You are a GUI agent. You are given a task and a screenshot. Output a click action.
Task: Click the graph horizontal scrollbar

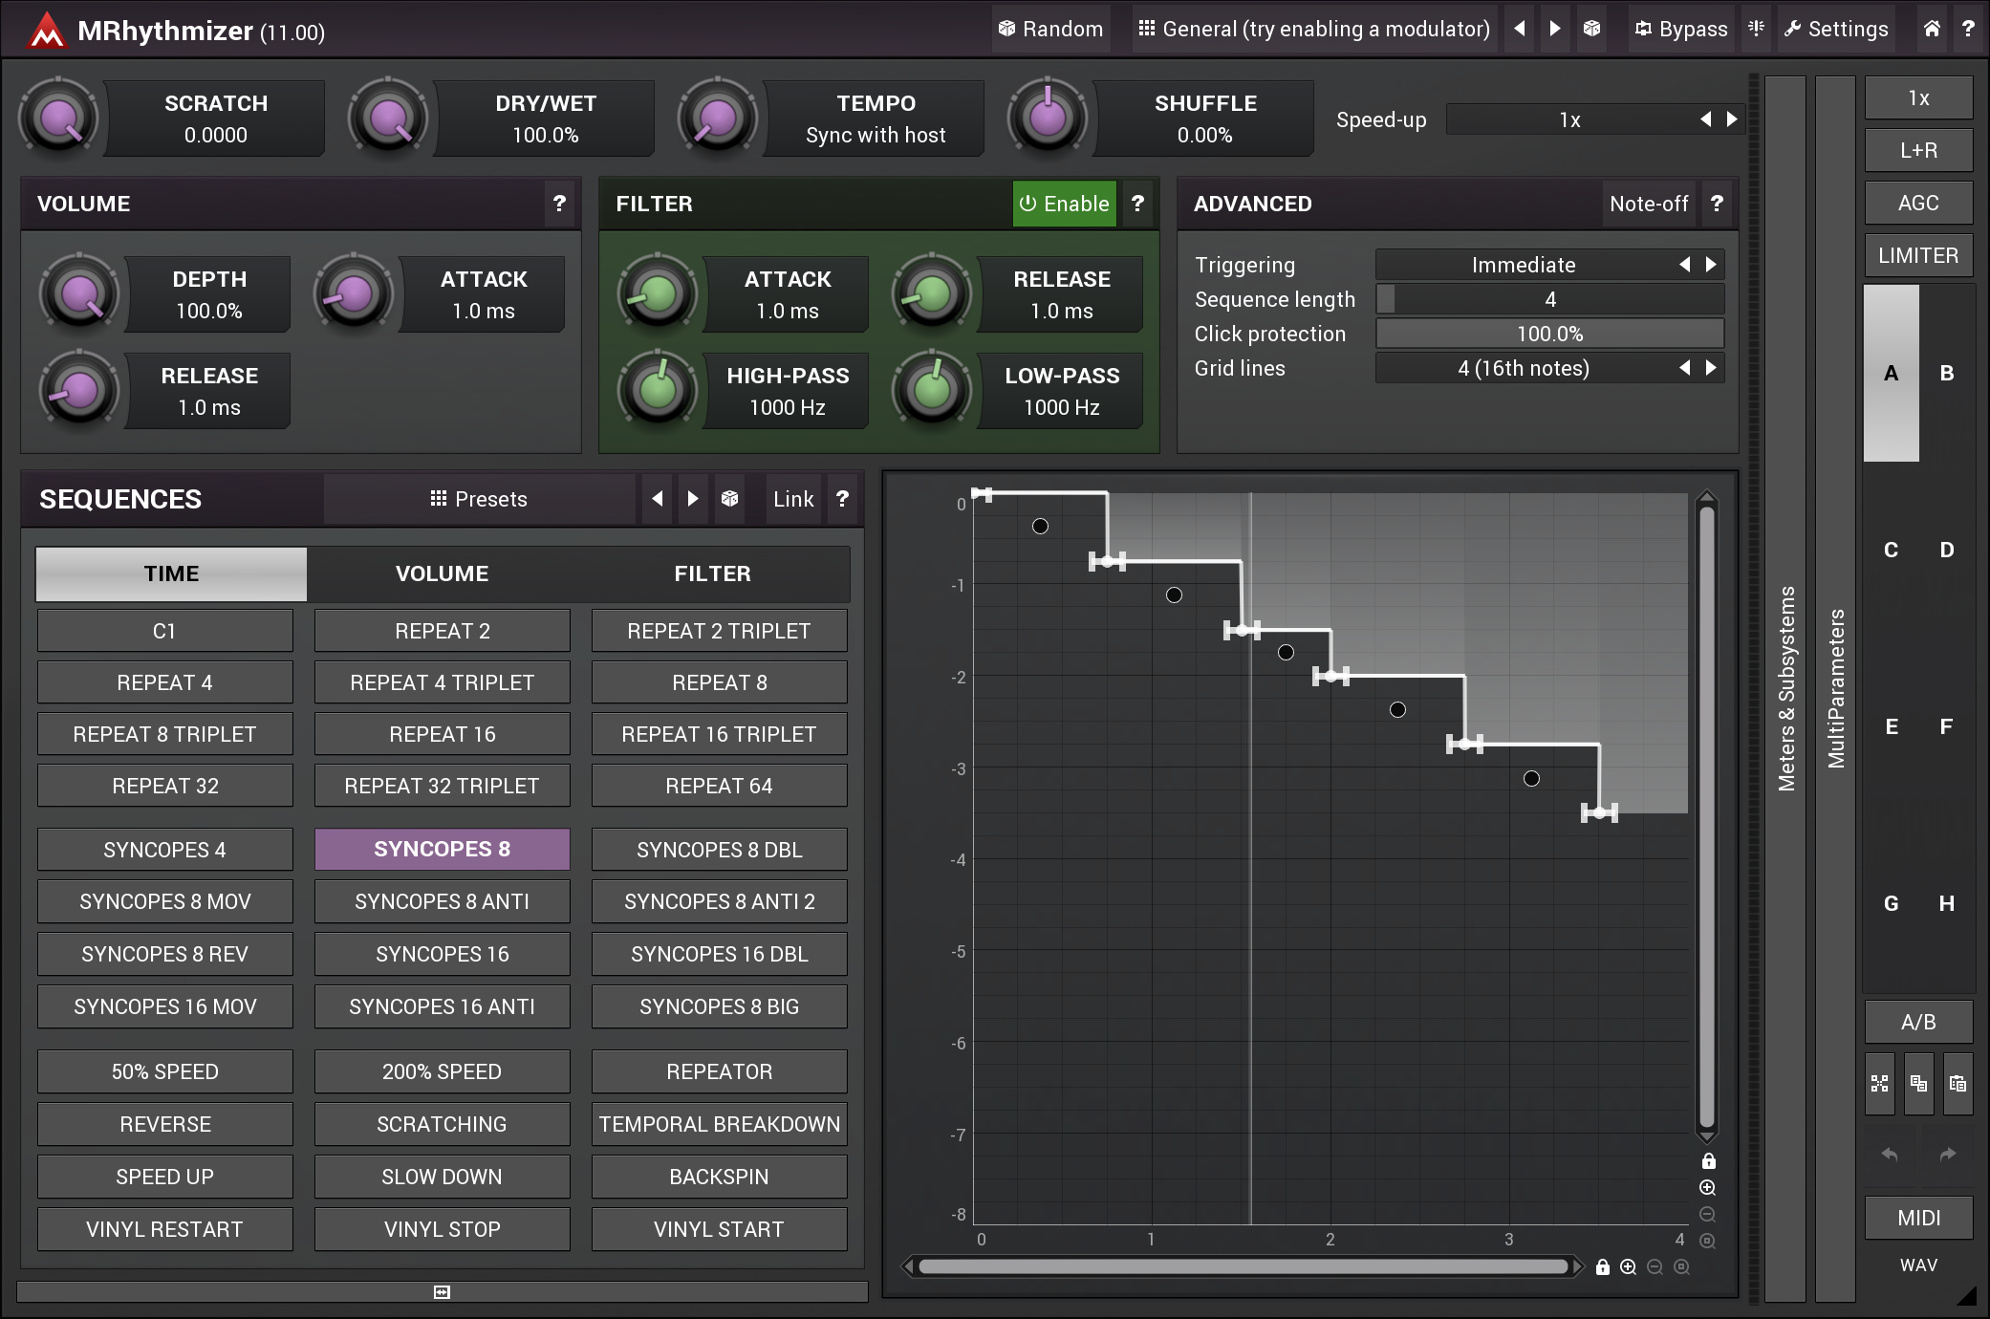pyautogui.click(x=1243, y=1267)
